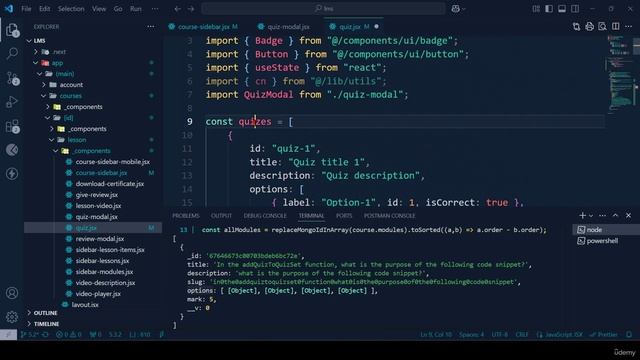The image size is (640, 360).
Task: Open the Explorer view in activity bar
Action: (x=12, y=30)
